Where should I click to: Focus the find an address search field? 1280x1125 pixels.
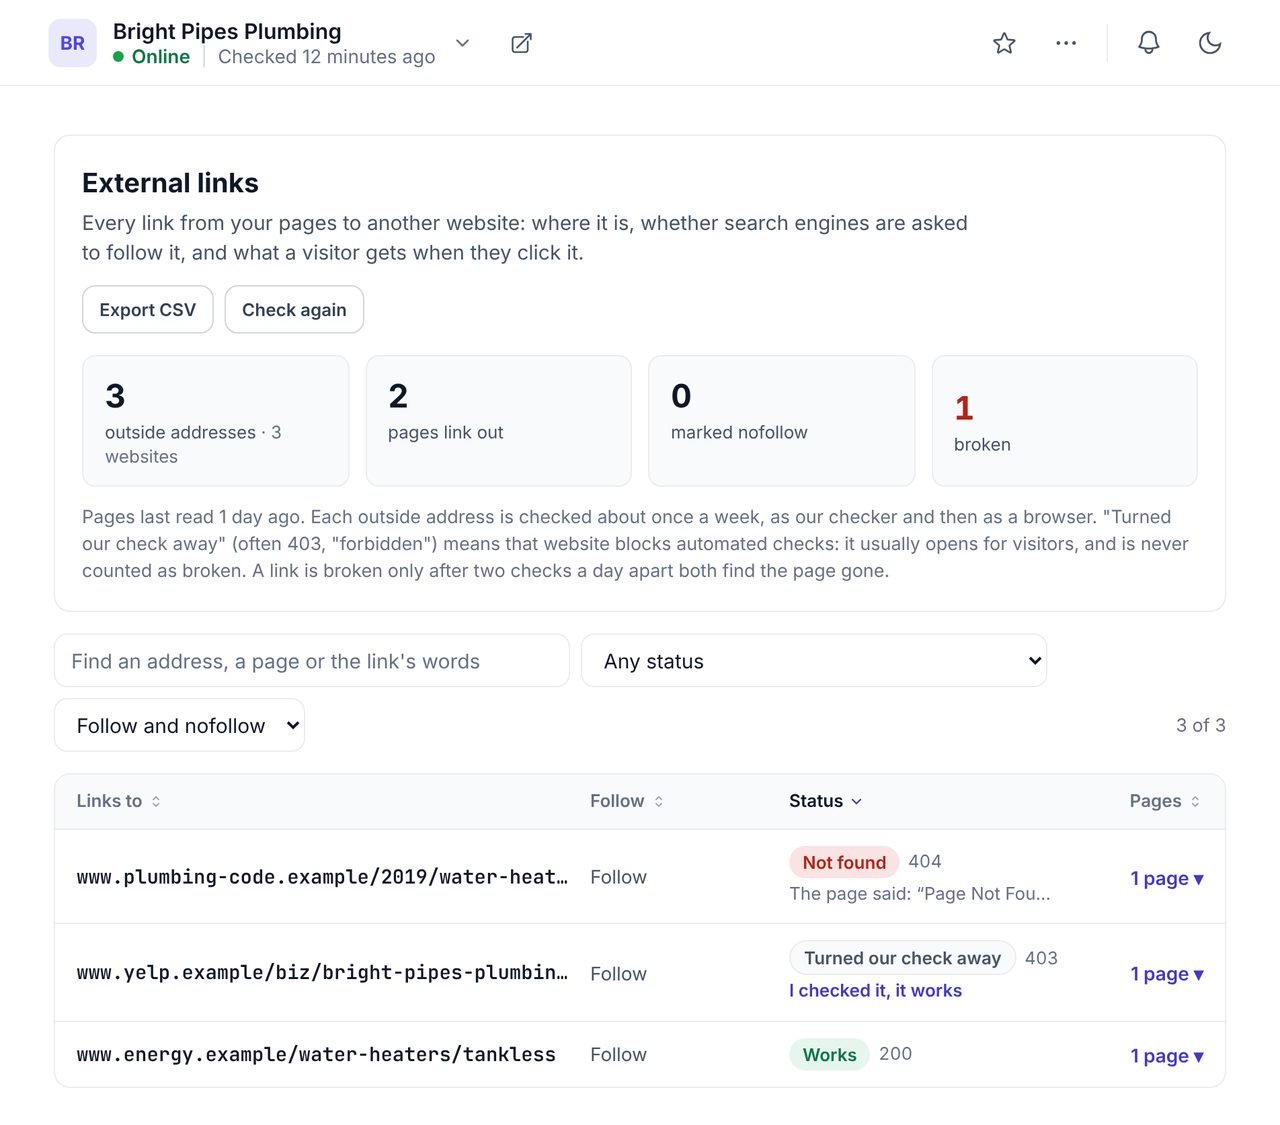[x=312, y=661]
